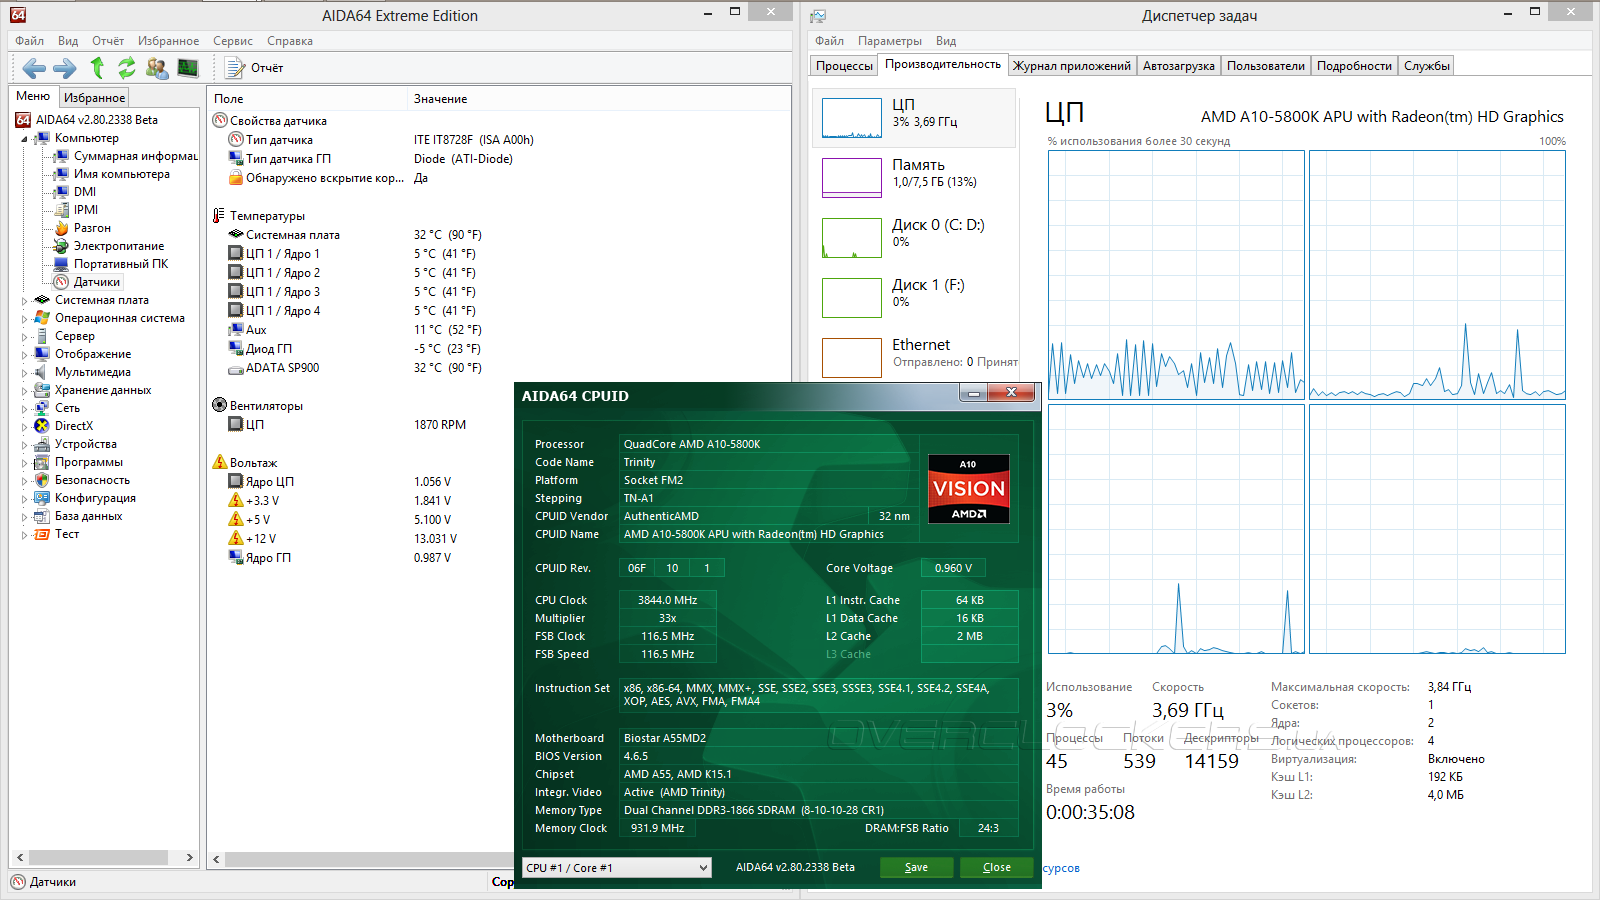
Task: Open AIDA64 Справка menu
Action: coord(290,41)
